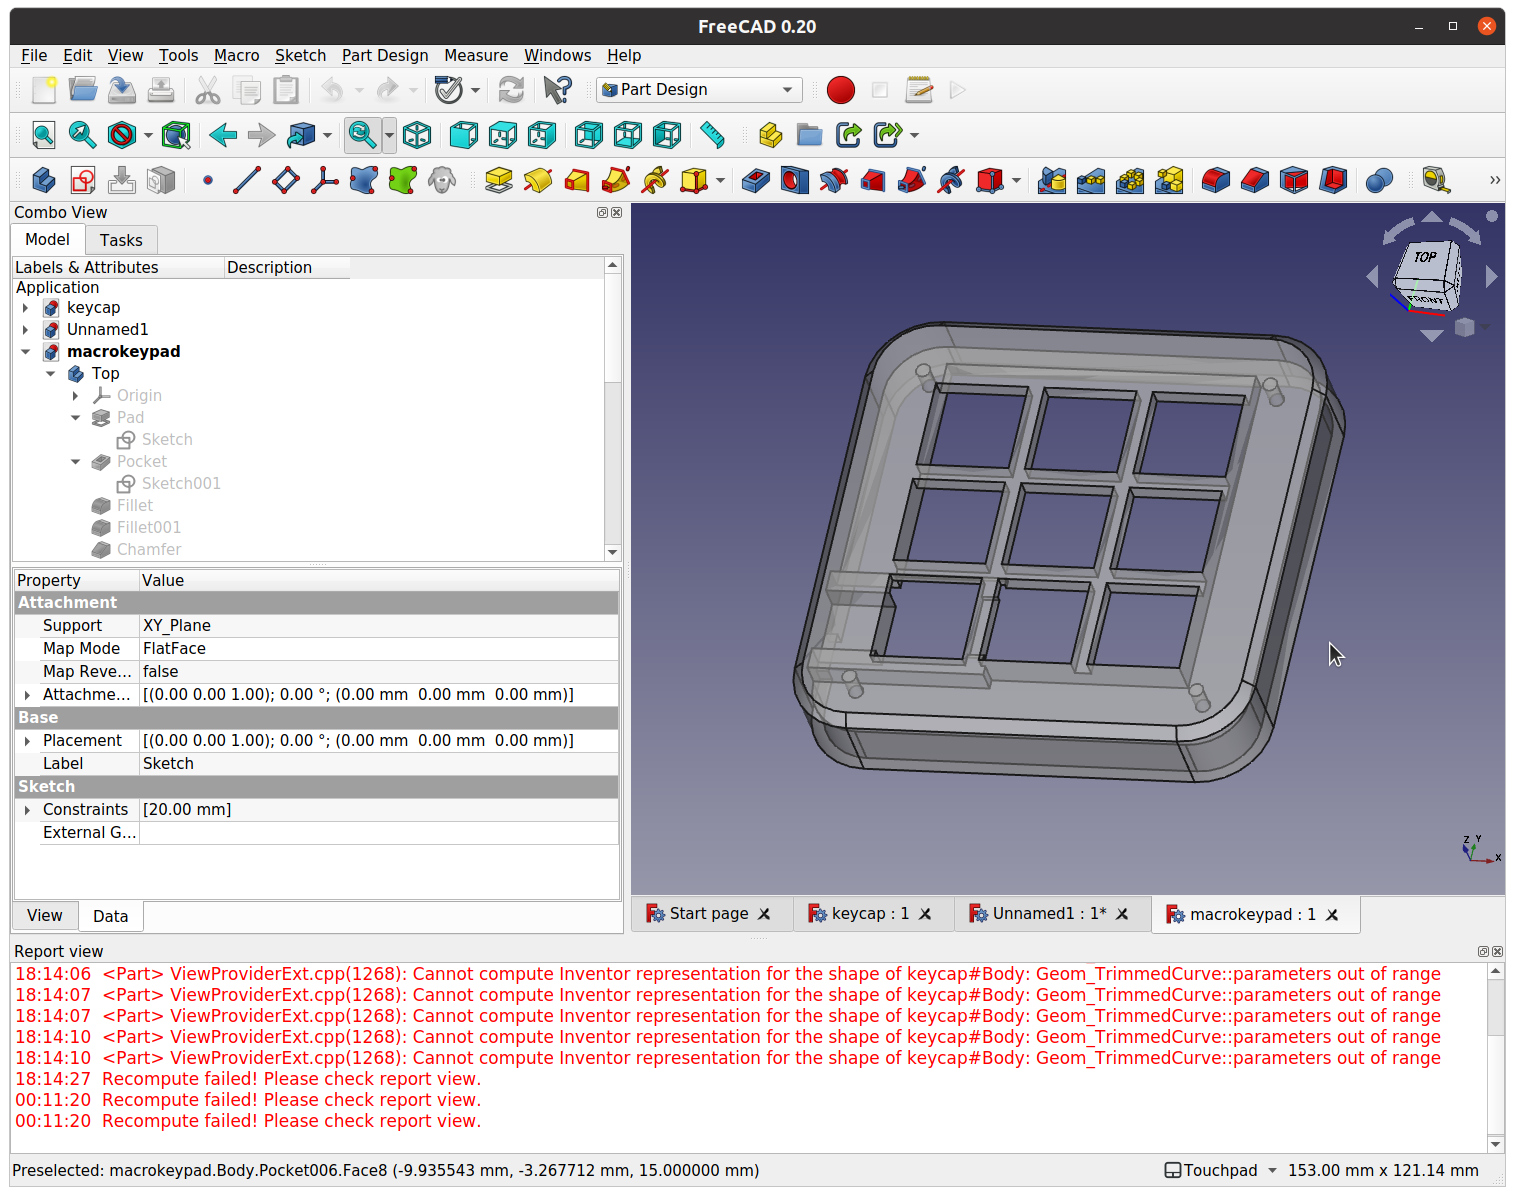The image size is (1515, 1196).
Task: Open the Sketch menu
Action: tap(300, 56)
